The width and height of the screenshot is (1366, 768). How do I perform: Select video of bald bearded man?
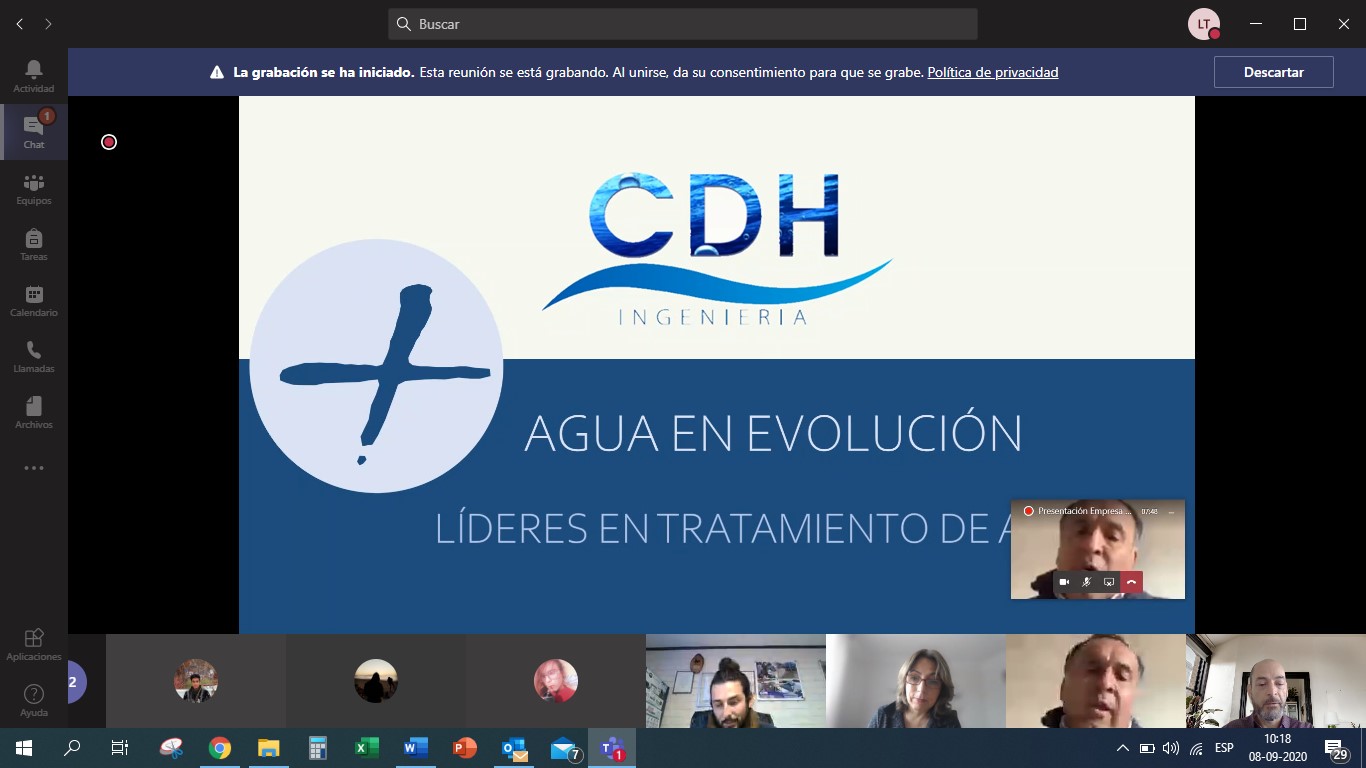1276,681
